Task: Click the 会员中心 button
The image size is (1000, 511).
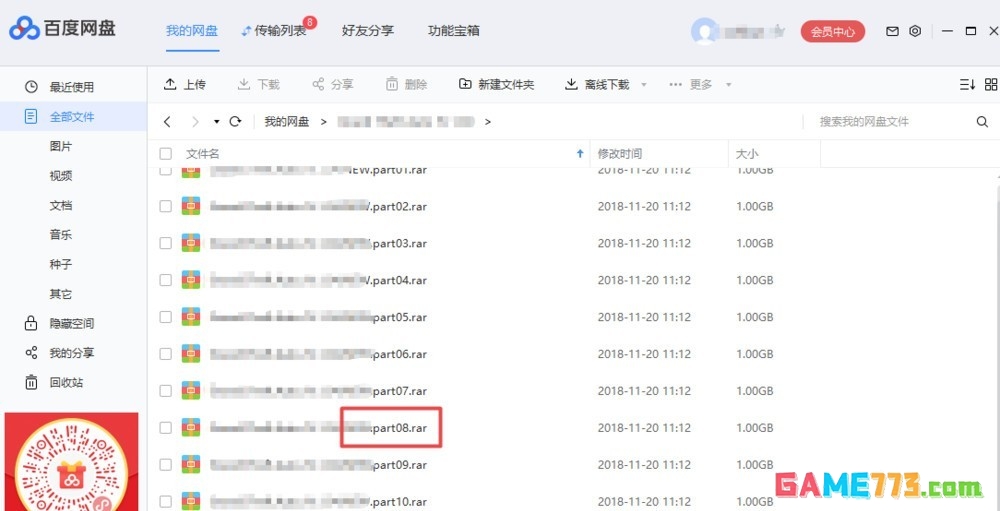Action: pos(833,31)
